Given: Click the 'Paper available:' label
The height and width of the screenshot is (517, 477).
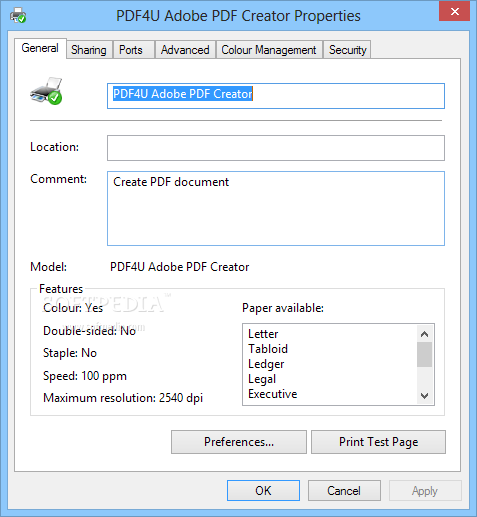Looking at the screenshot, I should 283,308.
